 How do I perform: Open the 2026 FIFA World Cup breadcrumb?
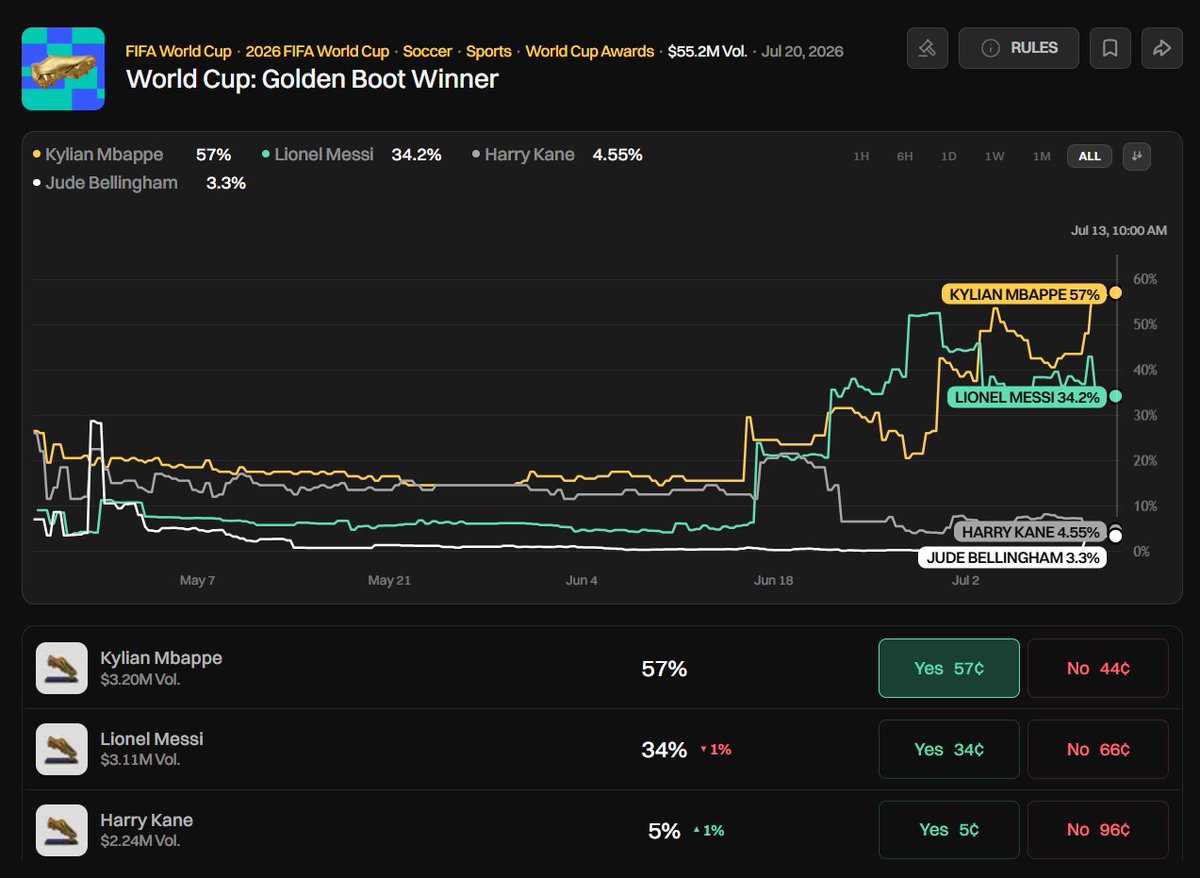click(317, 51)
